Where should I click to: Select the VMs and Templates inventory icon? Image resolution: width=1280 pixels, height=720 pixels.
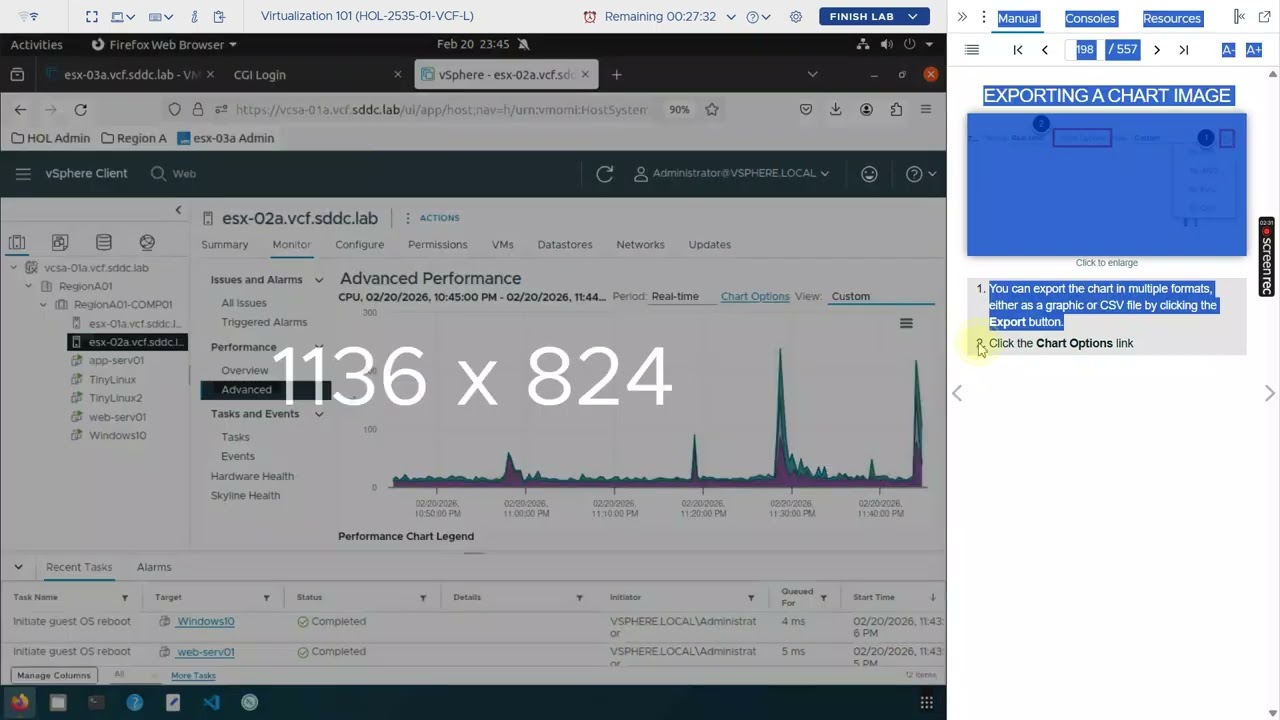60,242
